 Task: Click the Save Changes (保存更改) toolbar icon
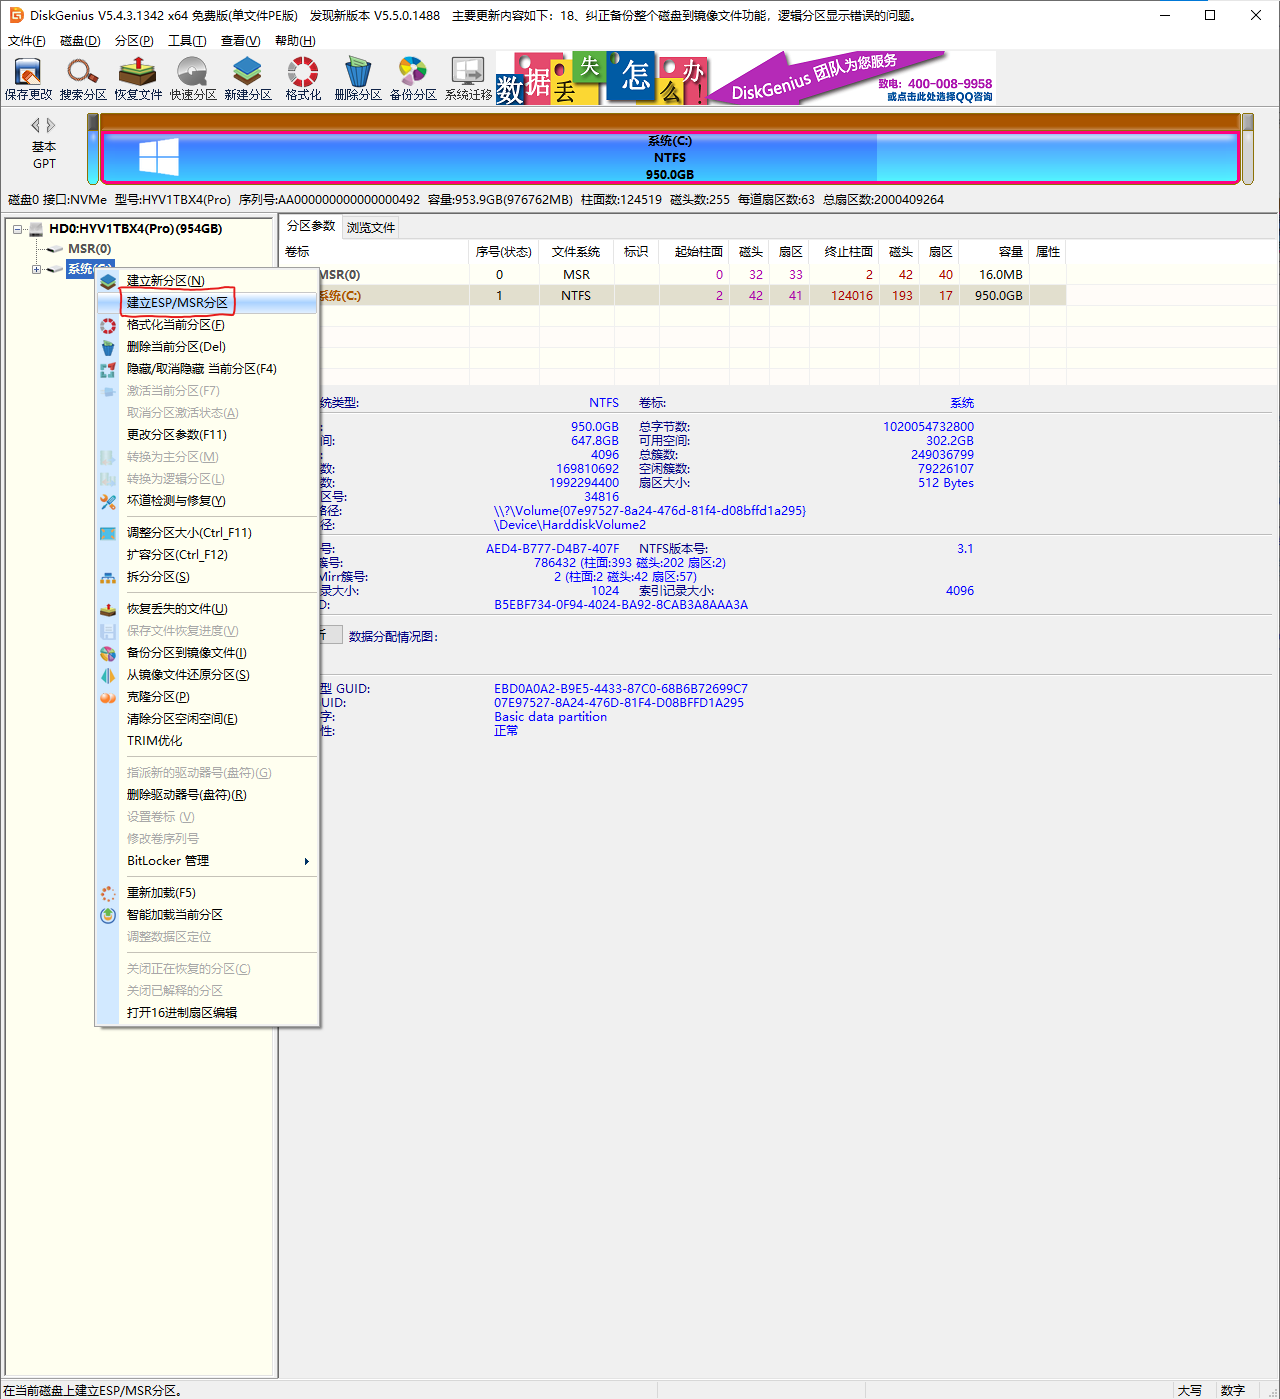(x=28, y=78)
